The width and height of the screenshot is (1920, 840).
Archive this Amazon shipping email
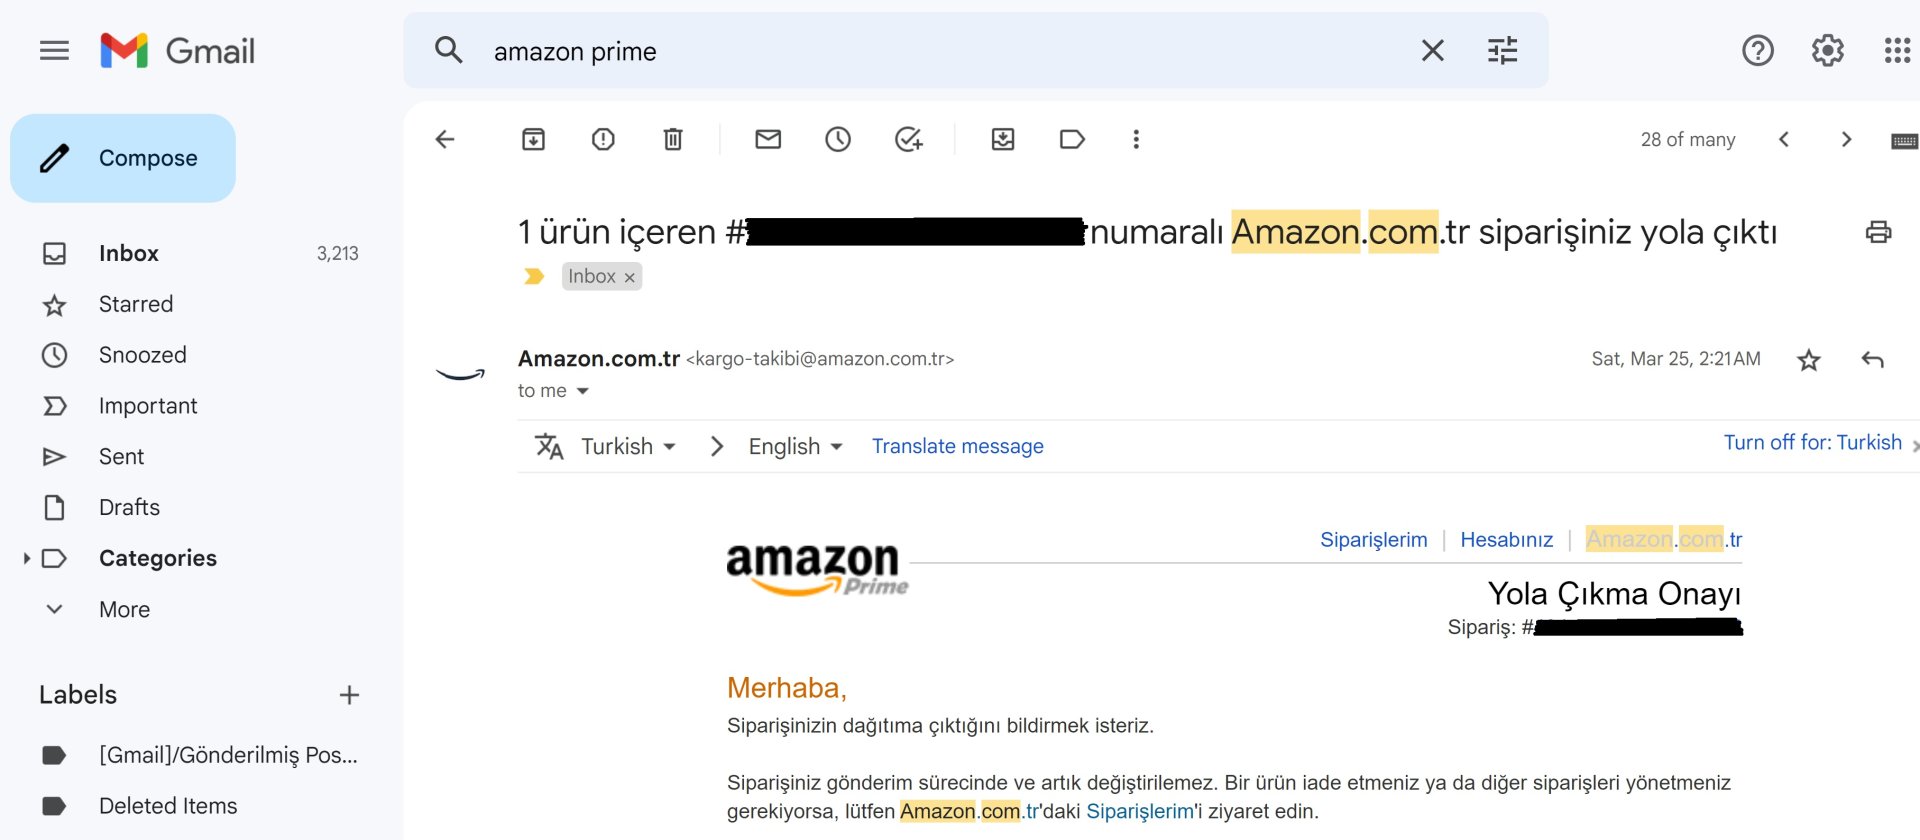click(x=533, y=139)
